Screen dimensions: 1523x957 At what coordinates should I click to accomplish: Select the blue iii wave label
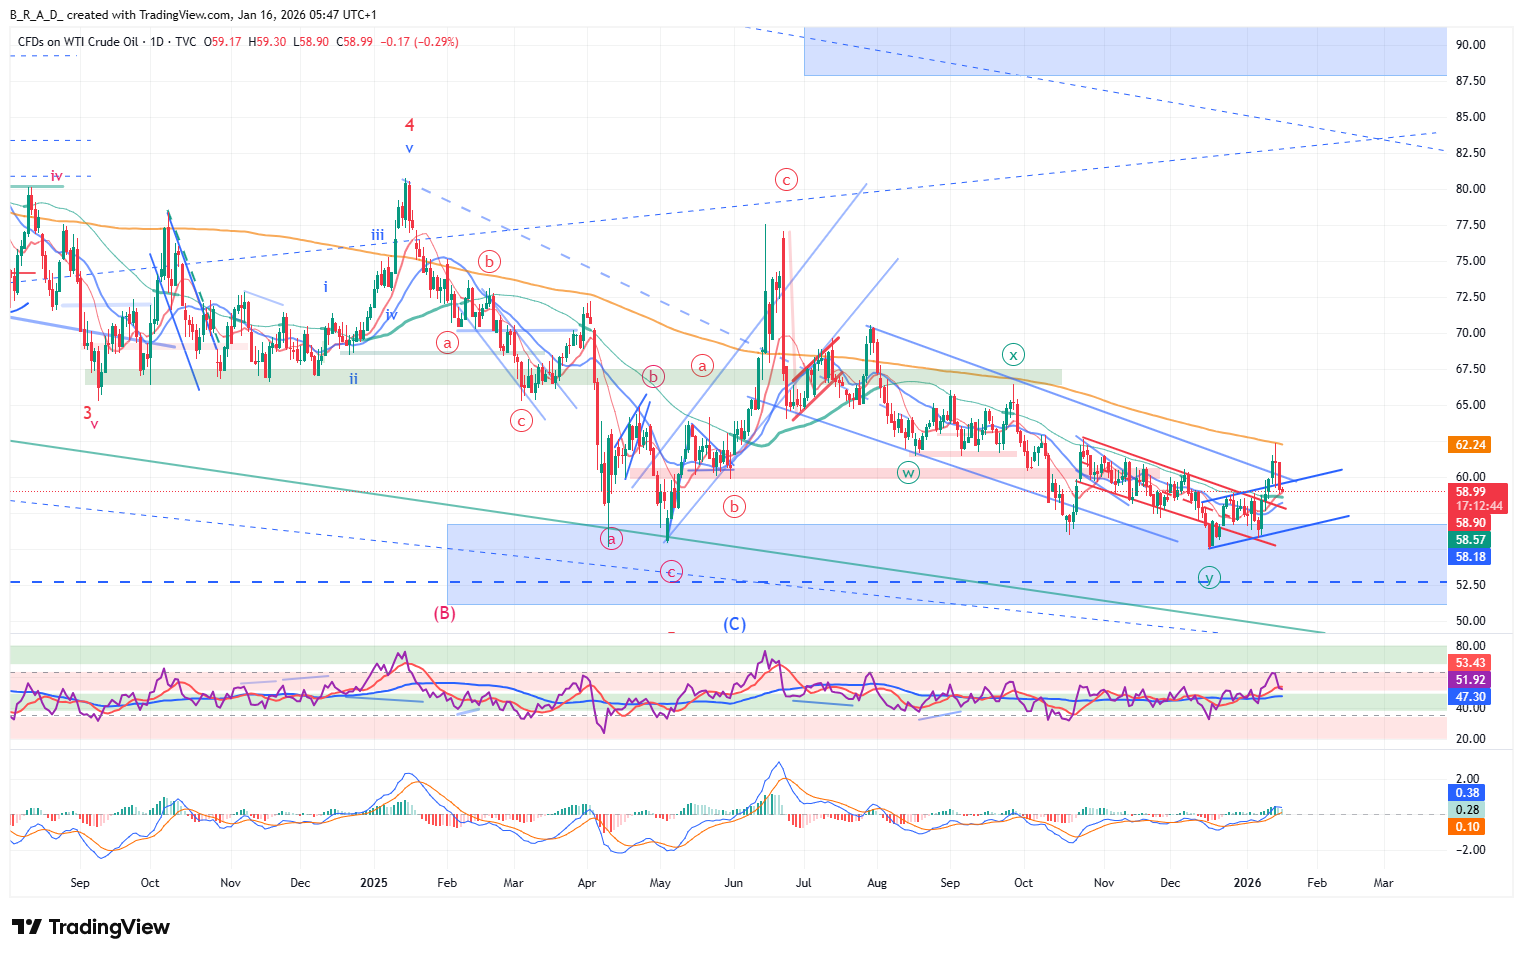click(x=377, y=236)
